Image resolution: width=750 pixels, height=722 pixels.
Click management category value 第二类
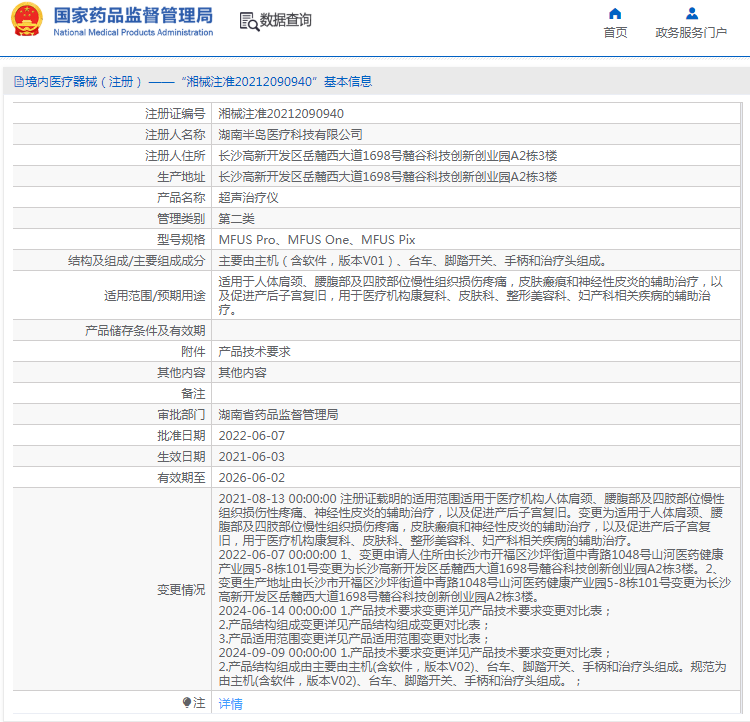click(237, 219)
